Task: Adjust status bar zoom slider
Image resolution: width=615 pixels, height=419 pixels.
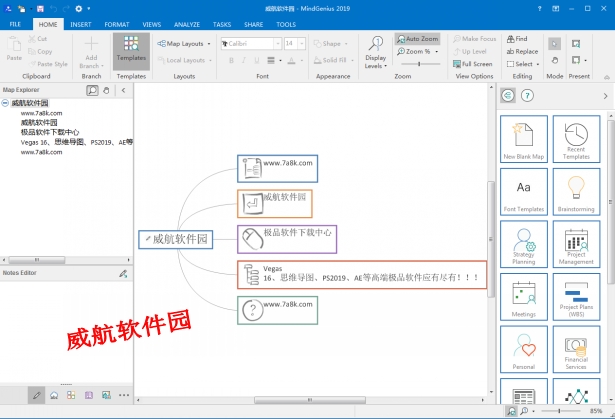Action: click(x=560, y=411)
